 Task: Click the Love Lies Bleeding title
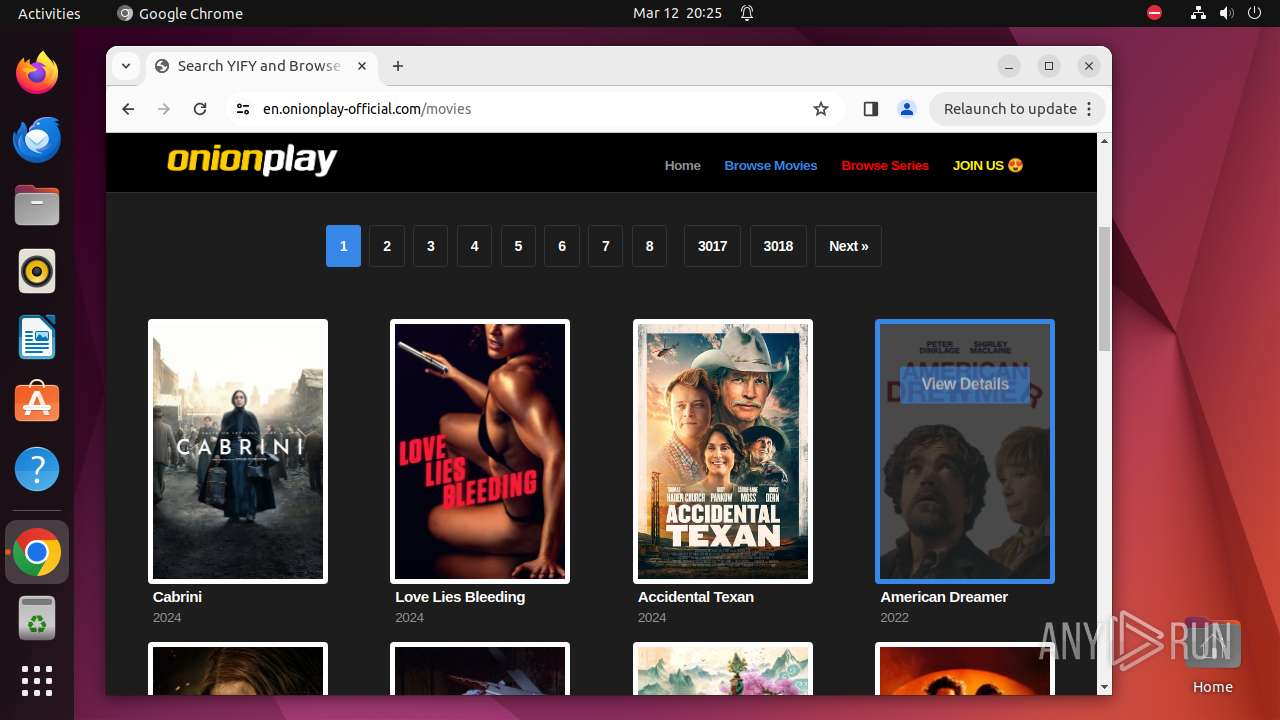(x=460, y=597)
